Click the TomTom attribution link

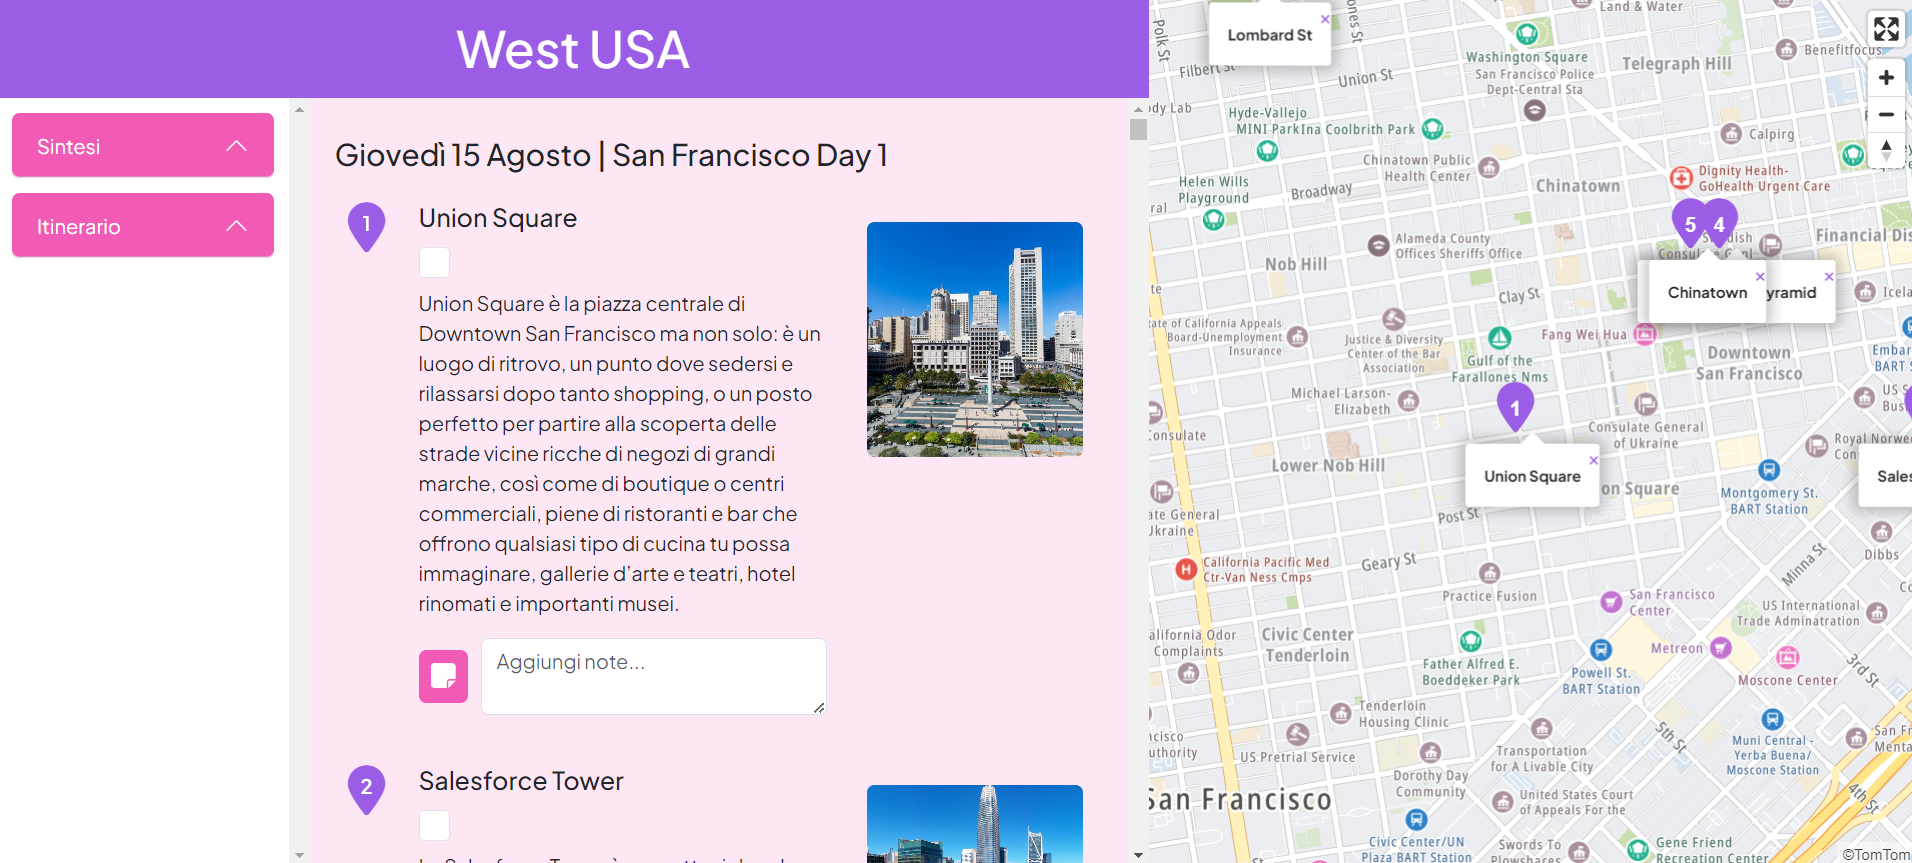point(1876,855)
